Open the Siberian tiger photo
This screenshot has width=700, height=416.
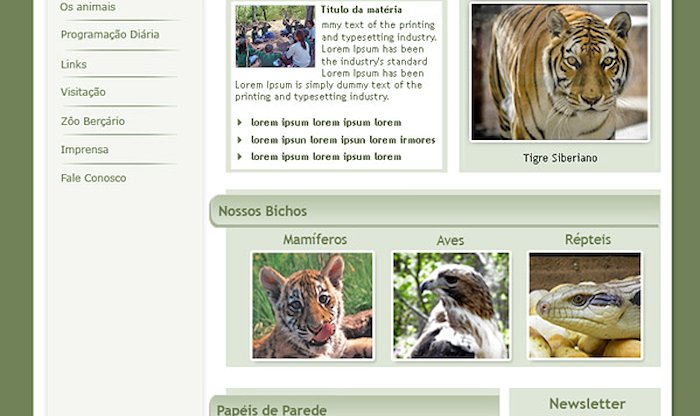560,72
